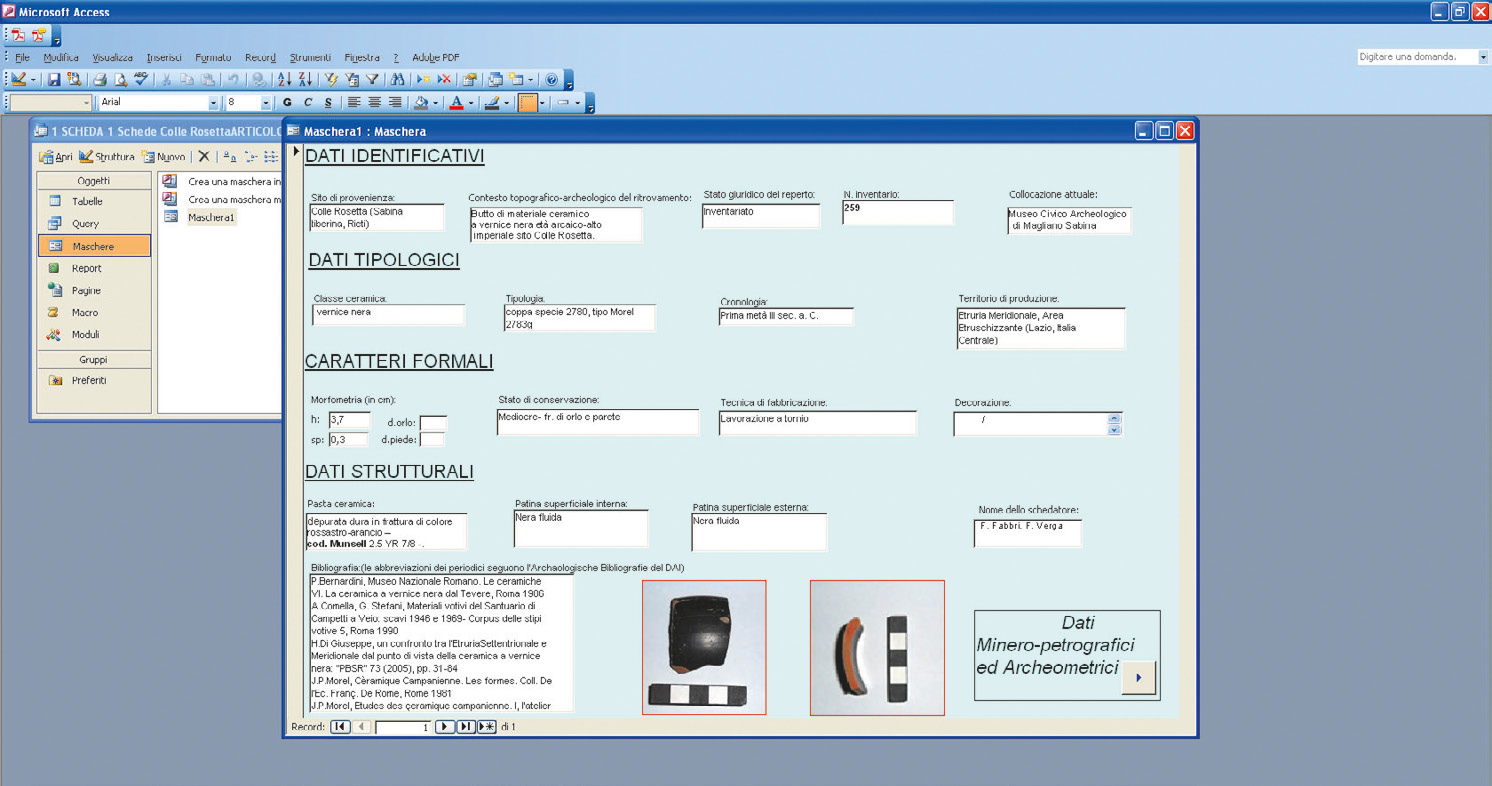
Task: Click the pottery sherd front photo
Action: pyautogui.click(x=704, y=647)
